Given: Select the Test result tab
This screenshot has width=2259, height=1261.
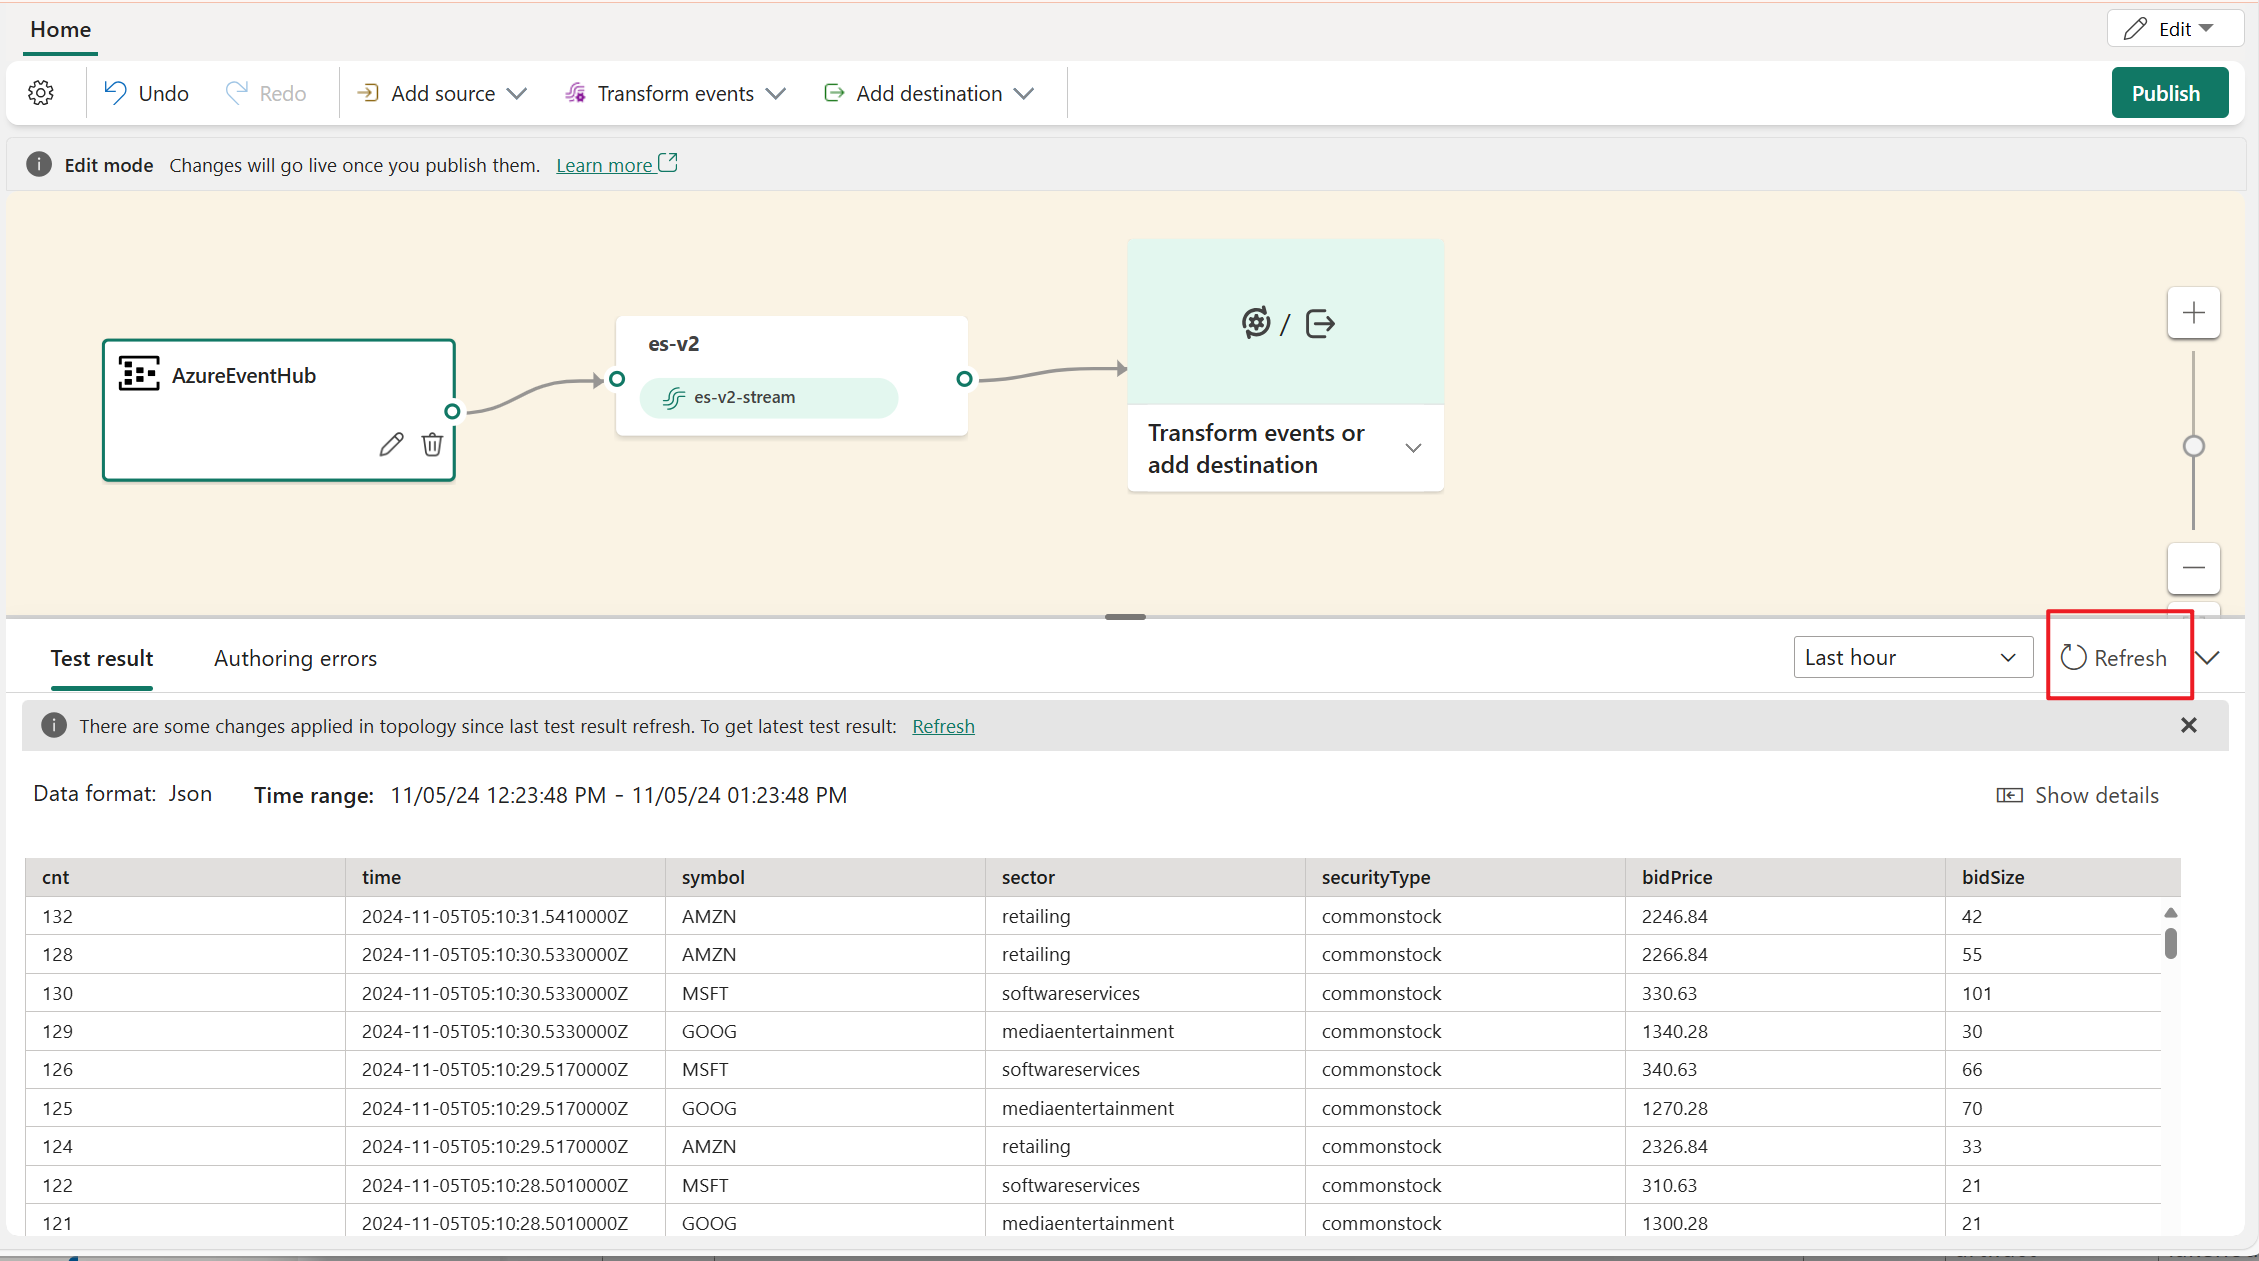Looking at the screenshot, I should click(101, 658).
